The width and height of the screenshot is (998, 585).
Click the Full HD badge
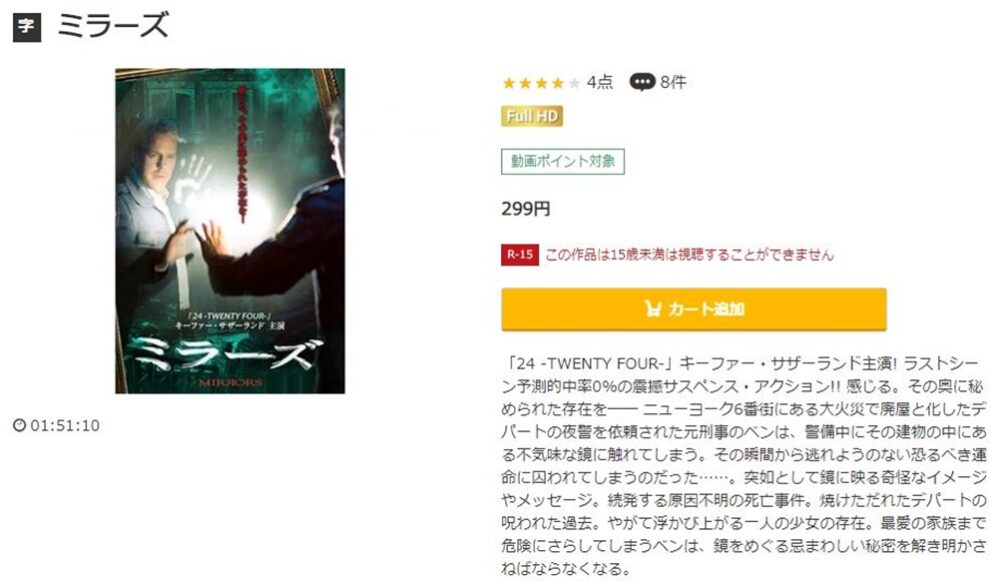tap(532, 116)
